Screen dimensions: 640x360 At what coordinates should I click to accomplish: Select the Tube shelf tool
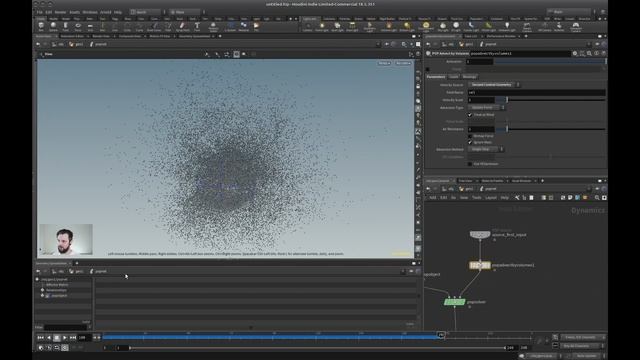tap(65, 27)
